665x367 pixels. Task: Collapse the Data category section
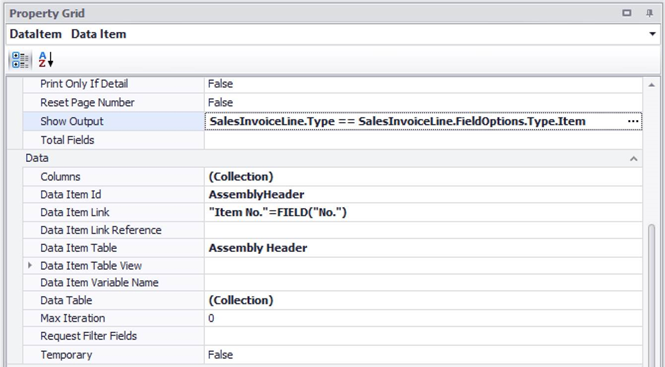pos(634,159)
